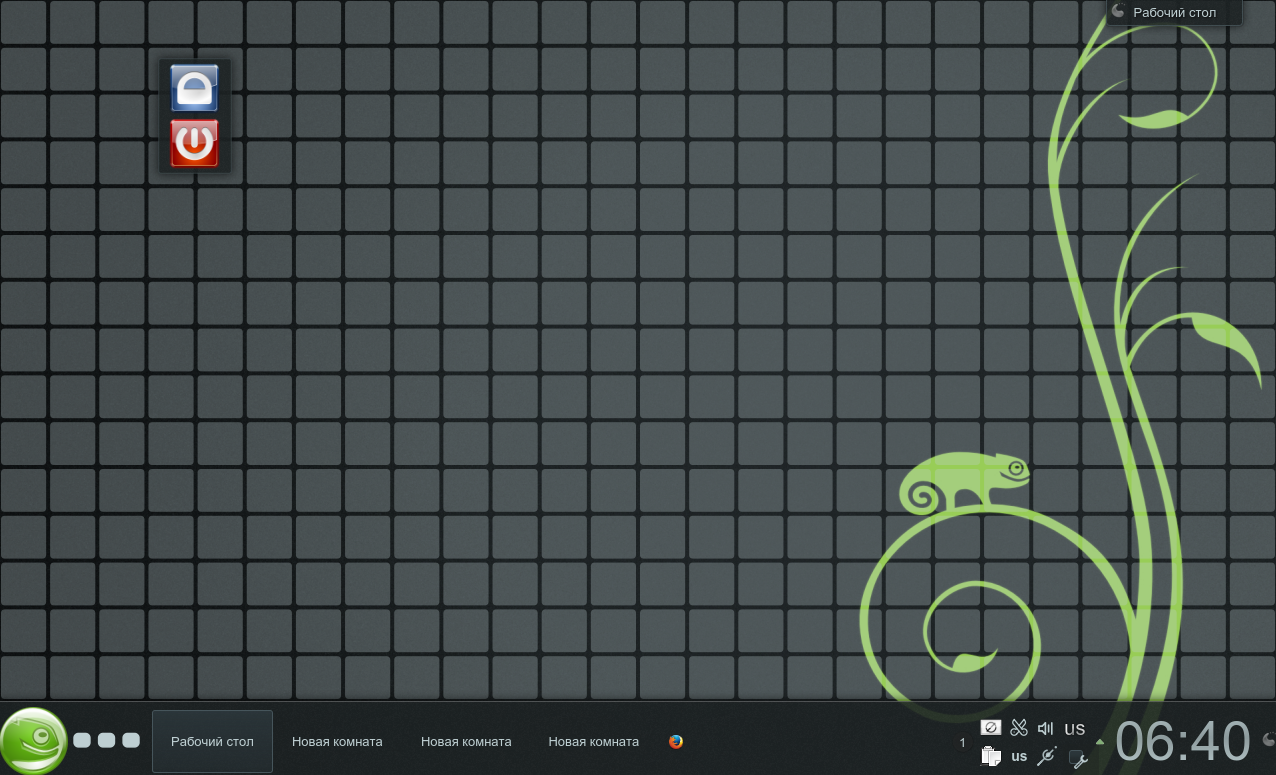Image resolution: width=1276 pixels, height=775 pixels.
Task: Open the Рабочий стол desktop toolbox at top
Action: [x=1173, y=12]
